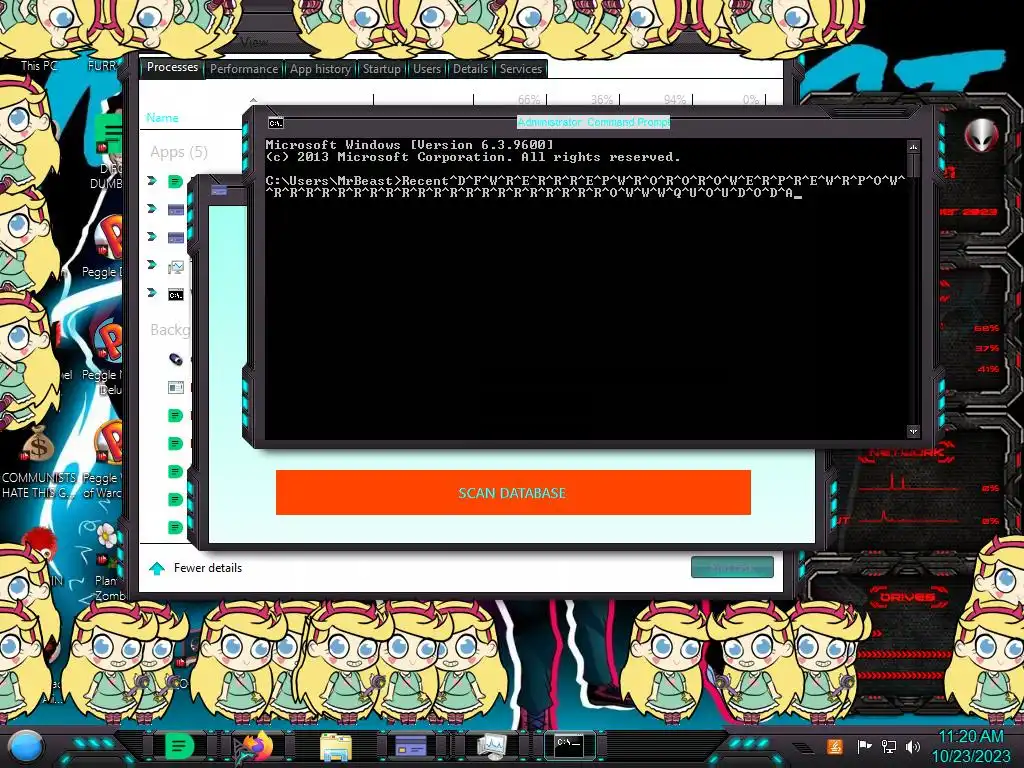Open the network icon in system tray
This screenshot has height=768, width=1024.
889,746
